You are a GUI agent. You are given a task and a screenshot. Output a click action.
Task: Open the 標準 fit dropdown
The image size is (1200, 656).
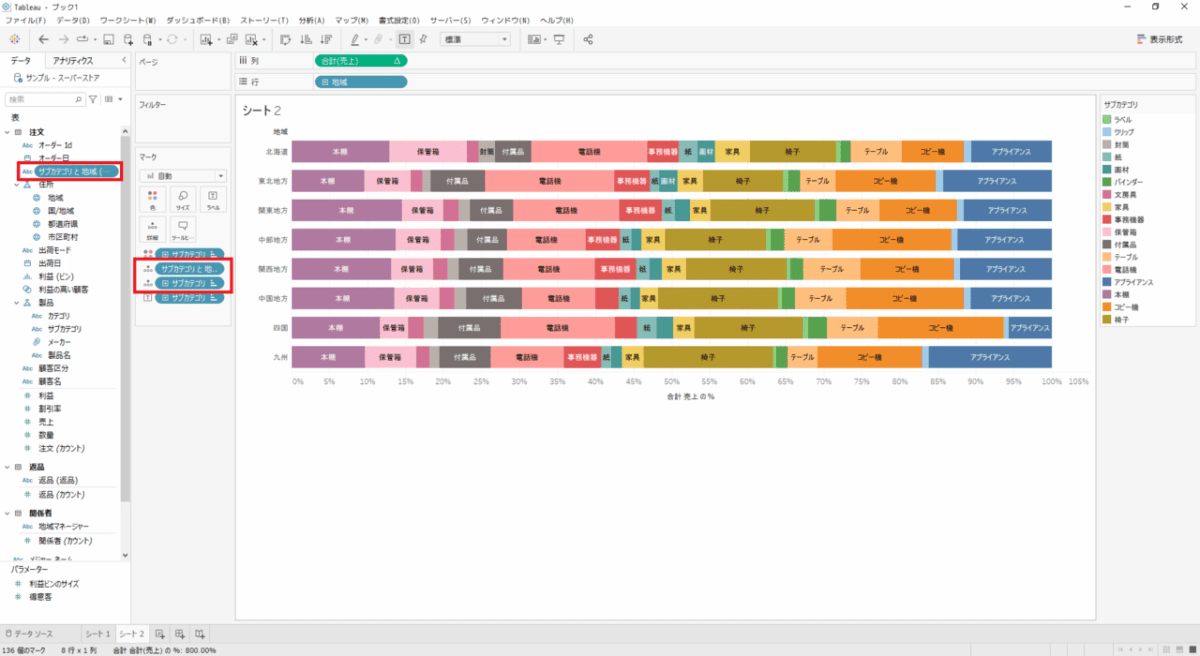(476, 39)
